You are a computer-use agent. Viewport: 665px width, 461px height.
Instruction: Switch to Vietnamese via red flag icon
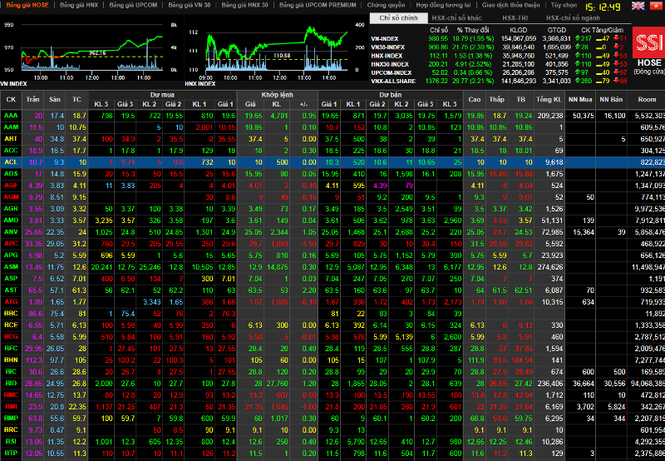pos(657,6)
